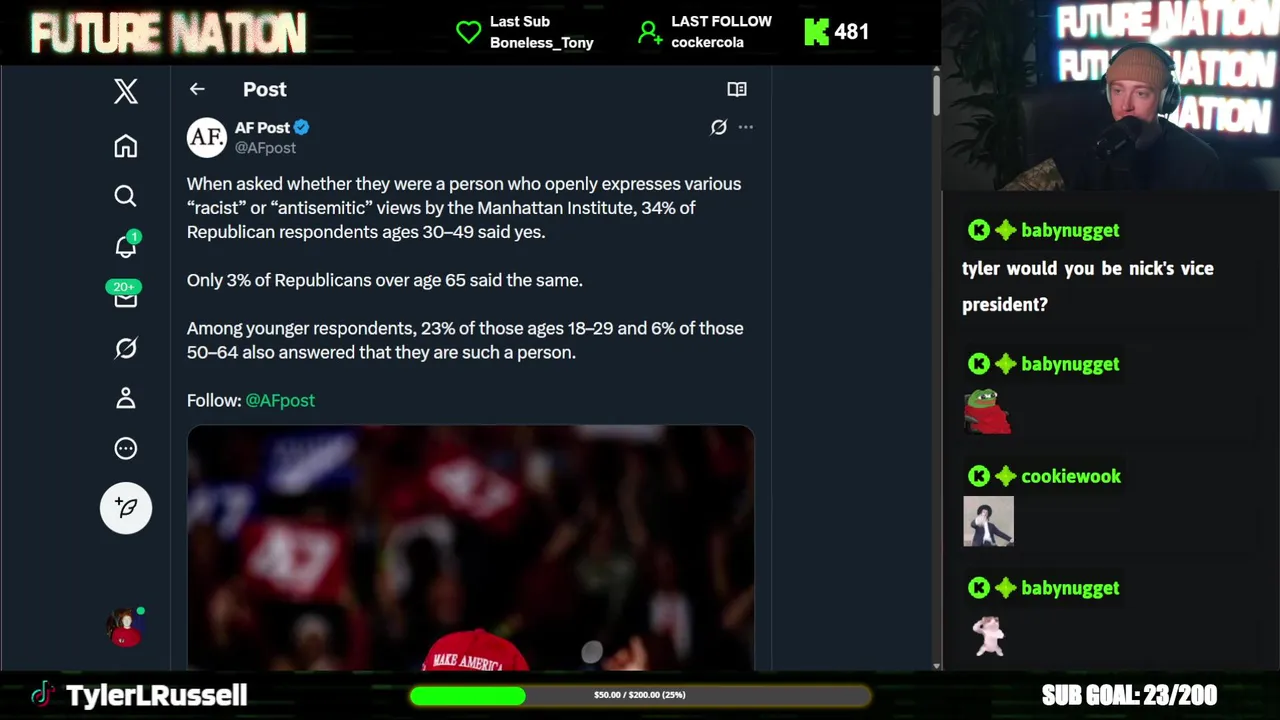Click the Grok icon on AF Post's post
1280x720 pixels.
(x=718, y=127)
